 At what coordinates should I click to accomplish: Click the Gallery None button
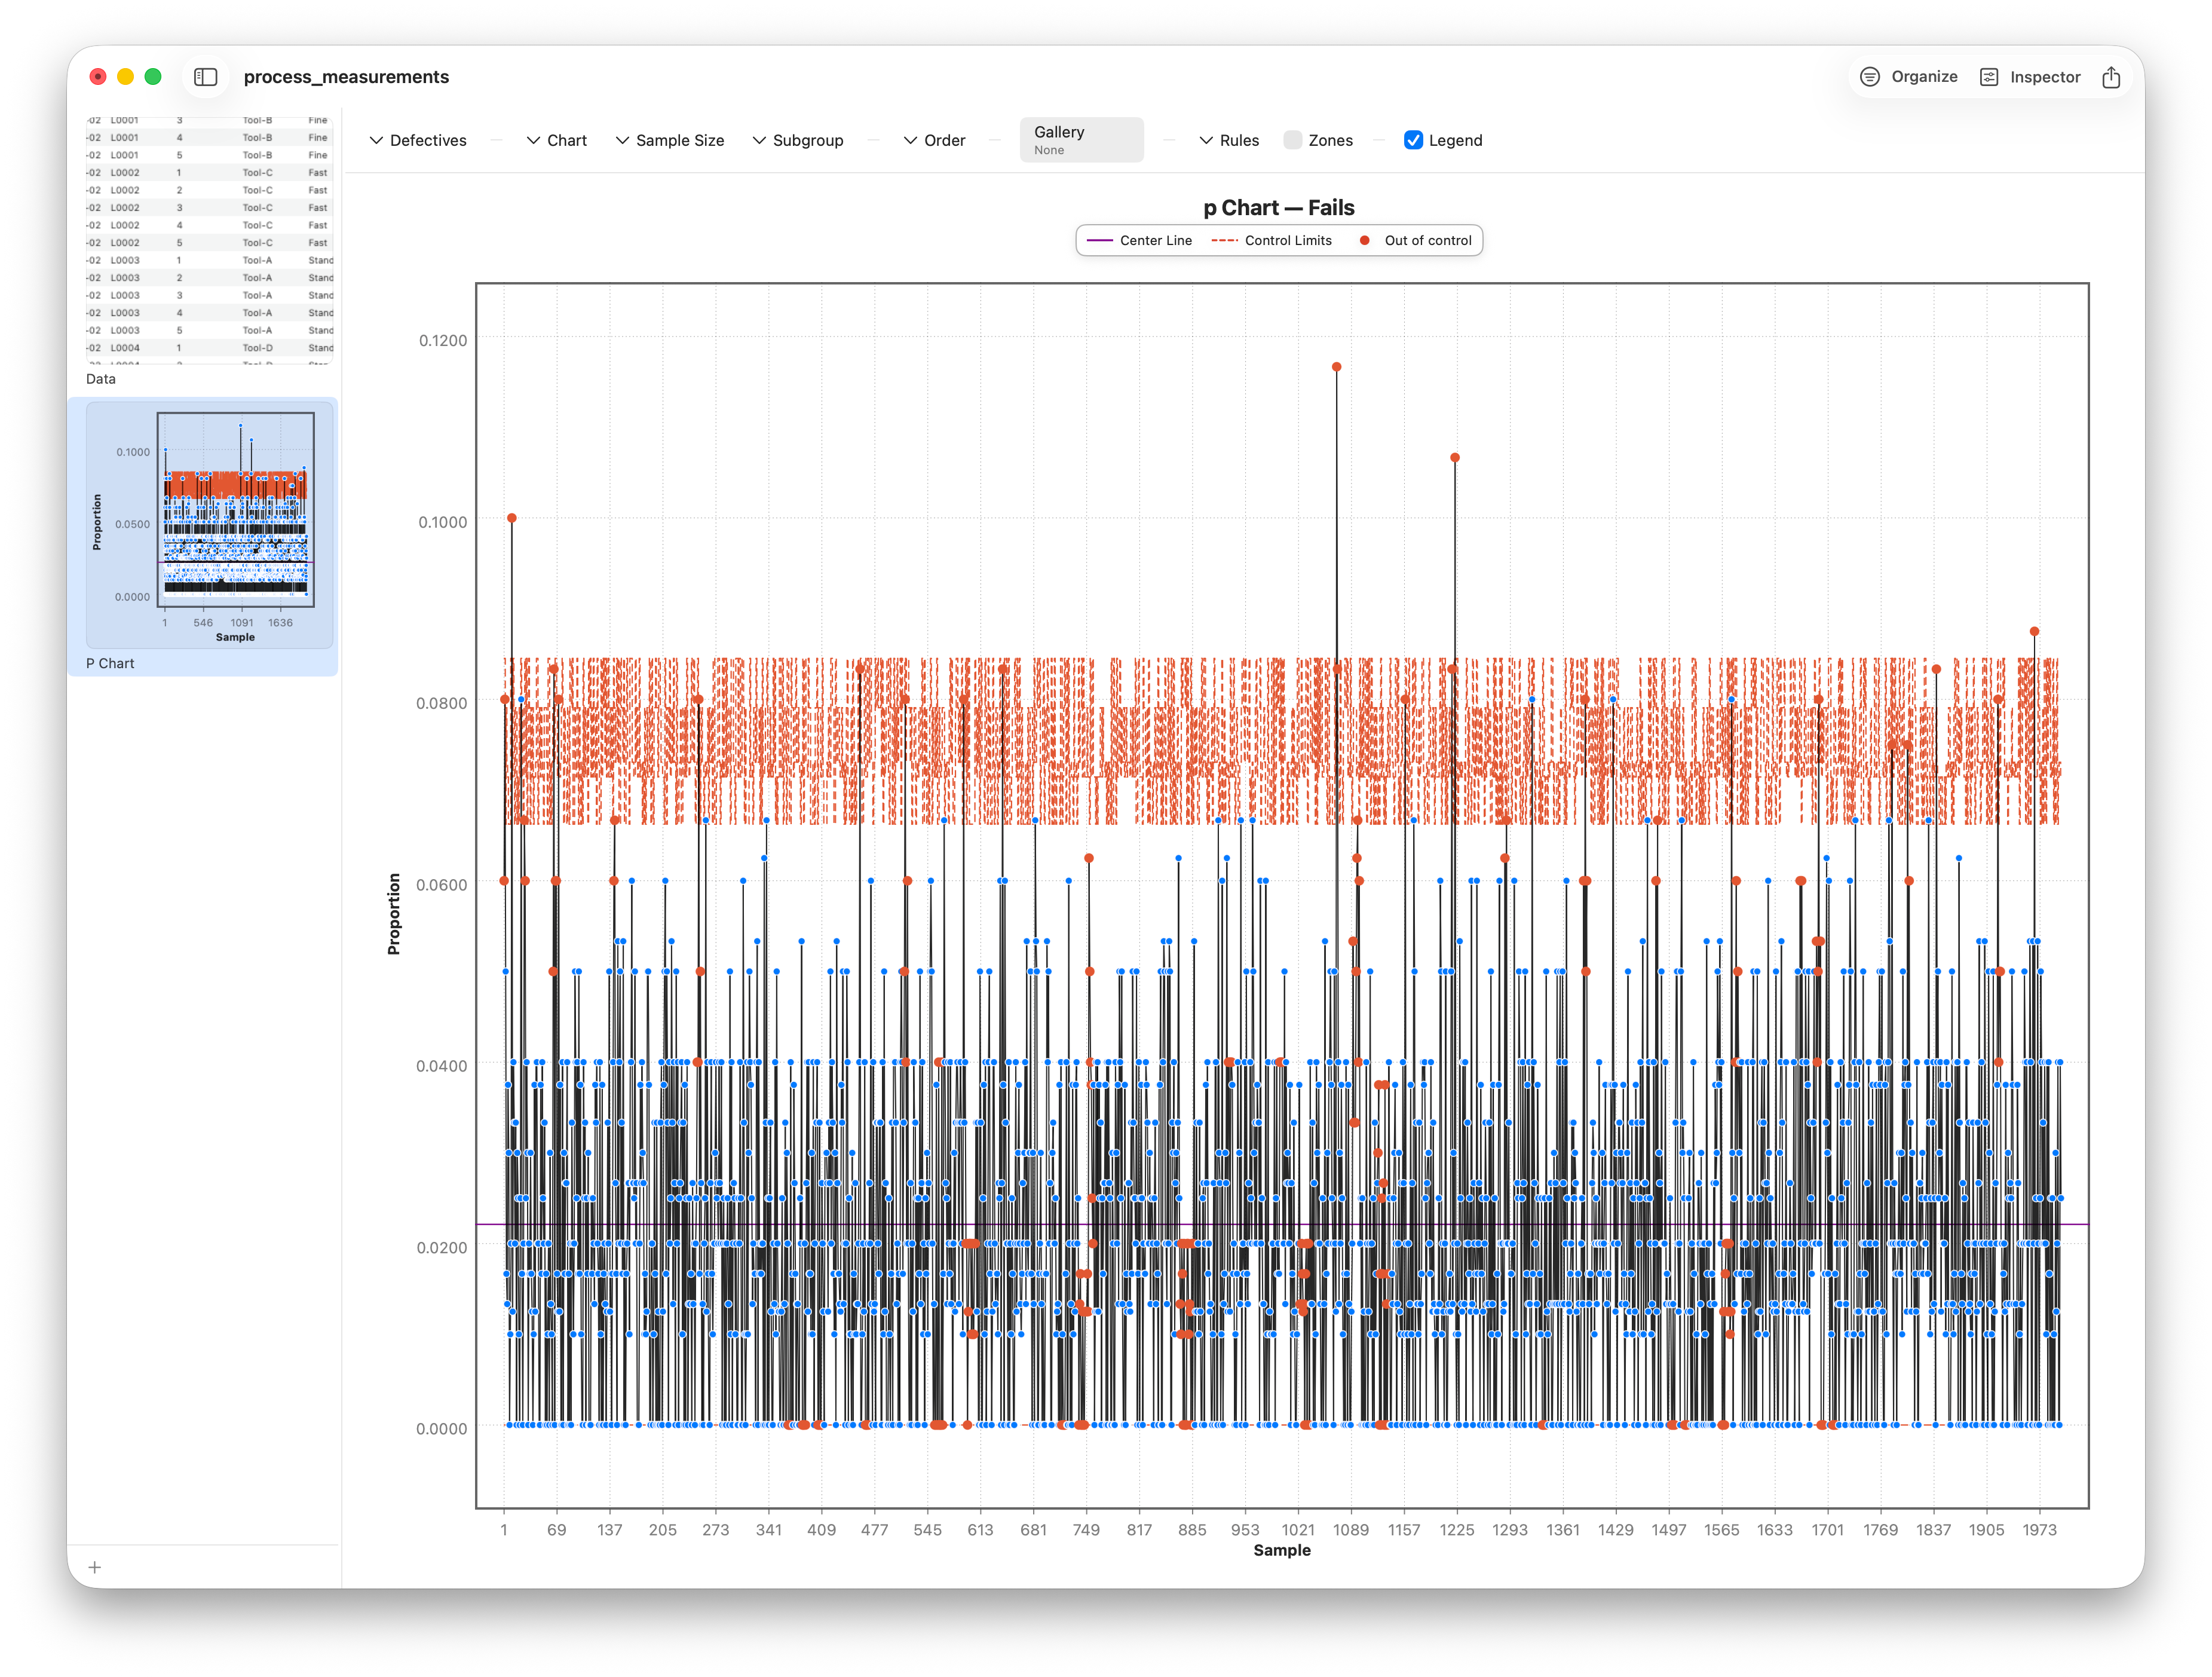pyautogui.click(x=1081, y=140)
